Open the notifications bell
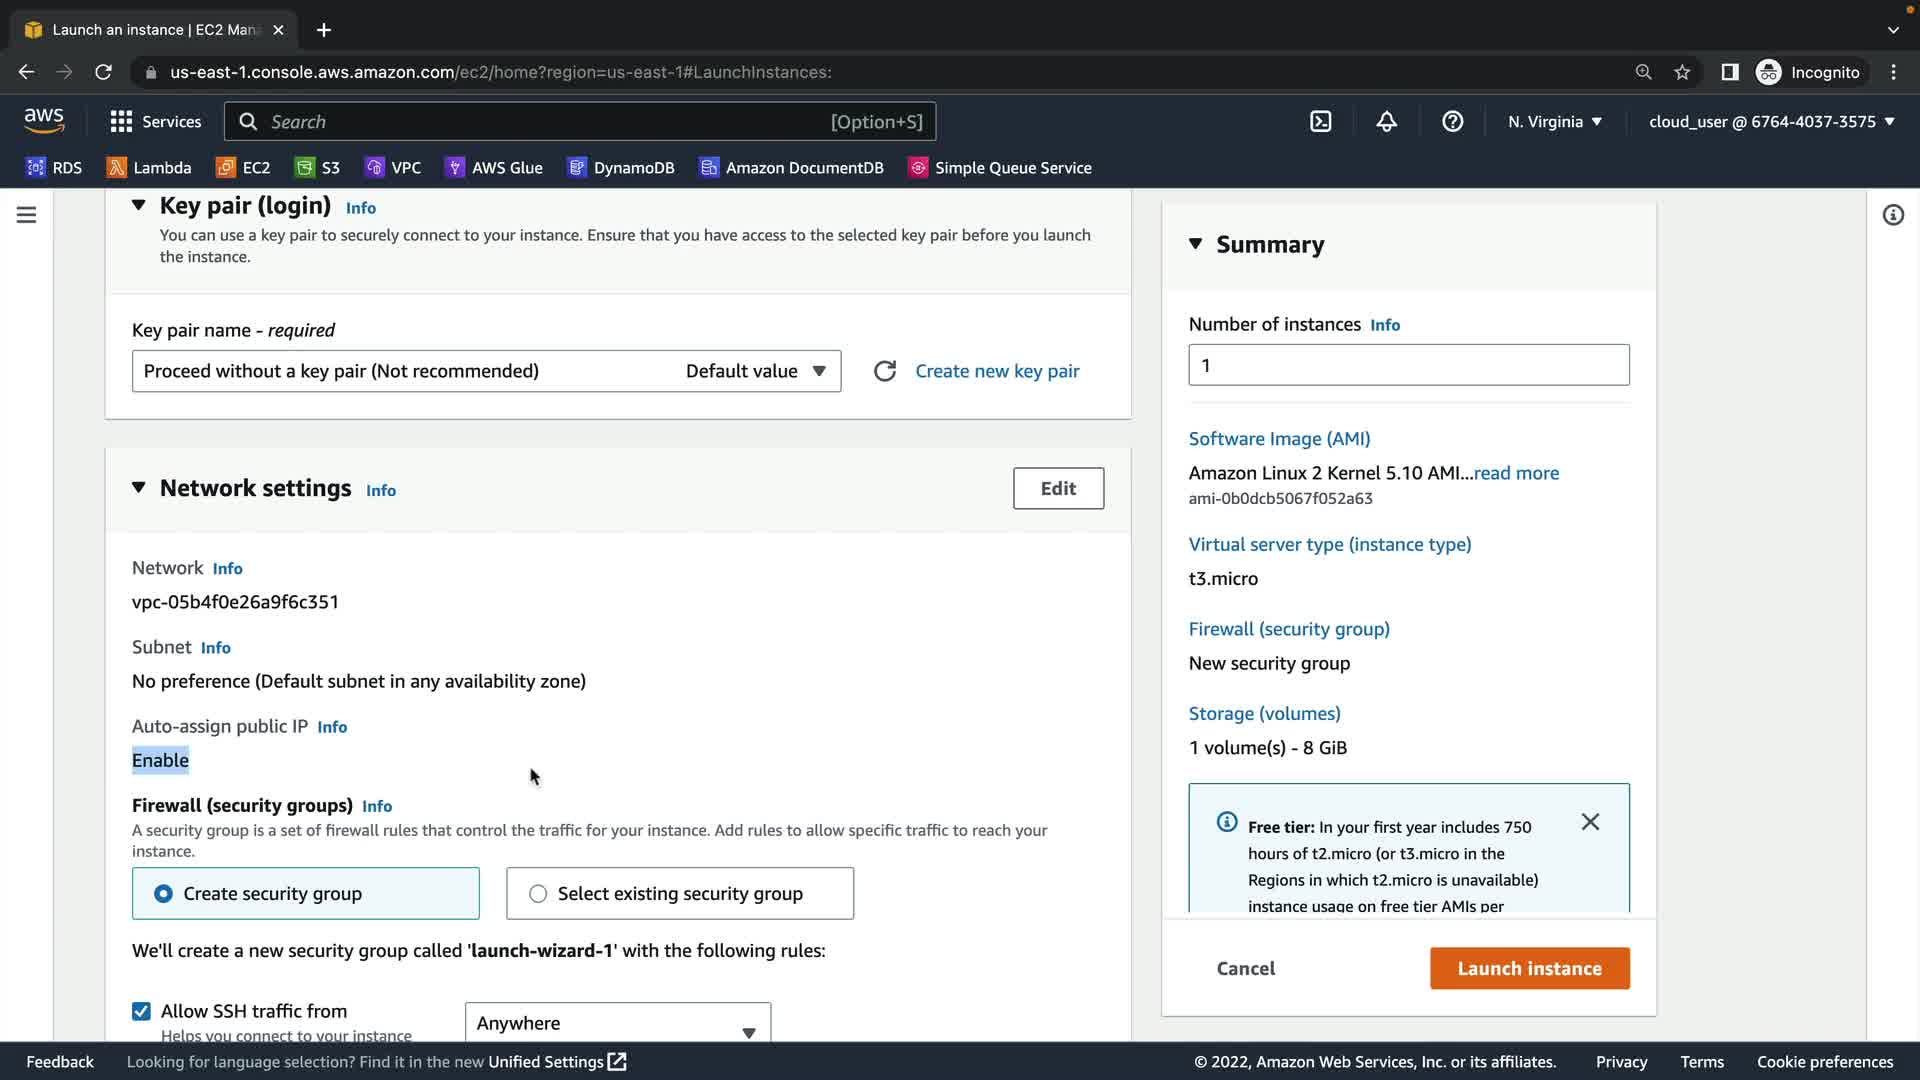 click(x=1386, y=122)
